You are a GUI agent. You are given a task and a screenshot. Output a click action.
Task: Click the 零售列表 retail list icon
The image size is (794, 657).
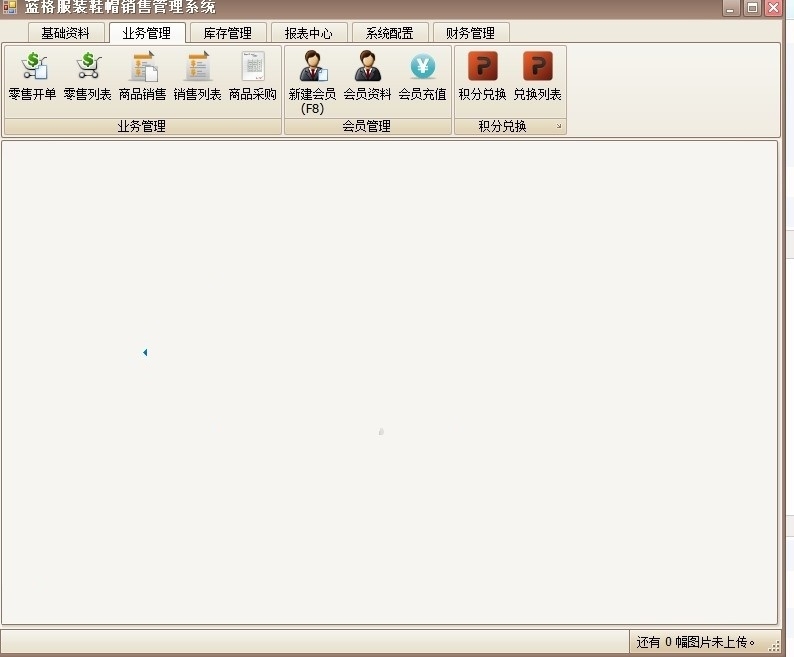(87, 76)
